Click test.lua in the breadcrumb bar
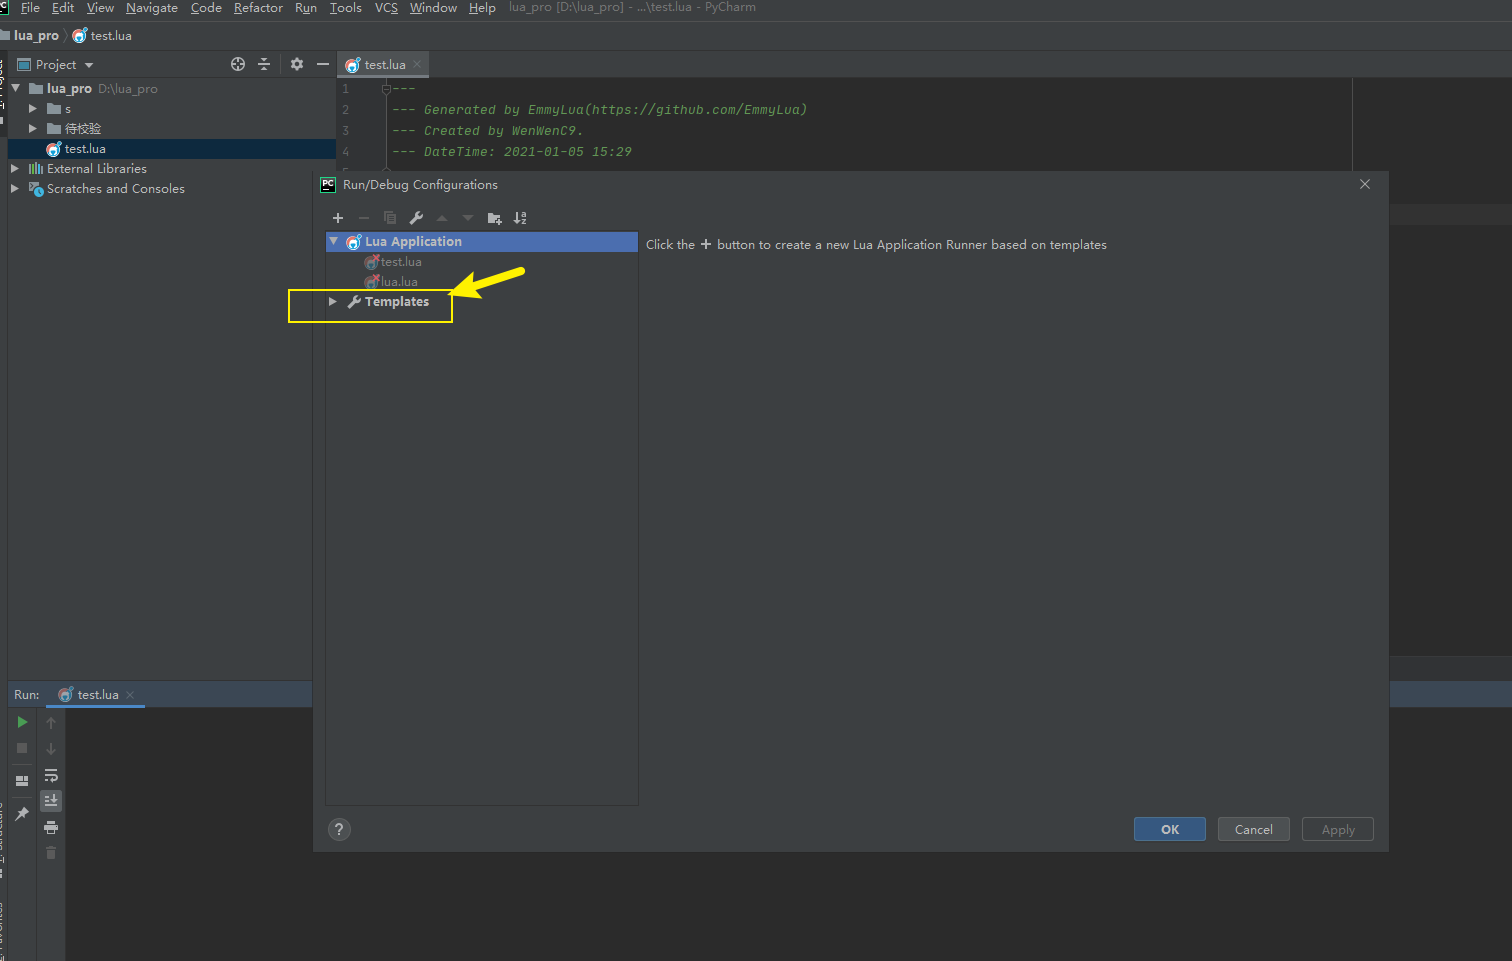The width and height of the screenshot is (1512, 961). click(x=102, y=36)
